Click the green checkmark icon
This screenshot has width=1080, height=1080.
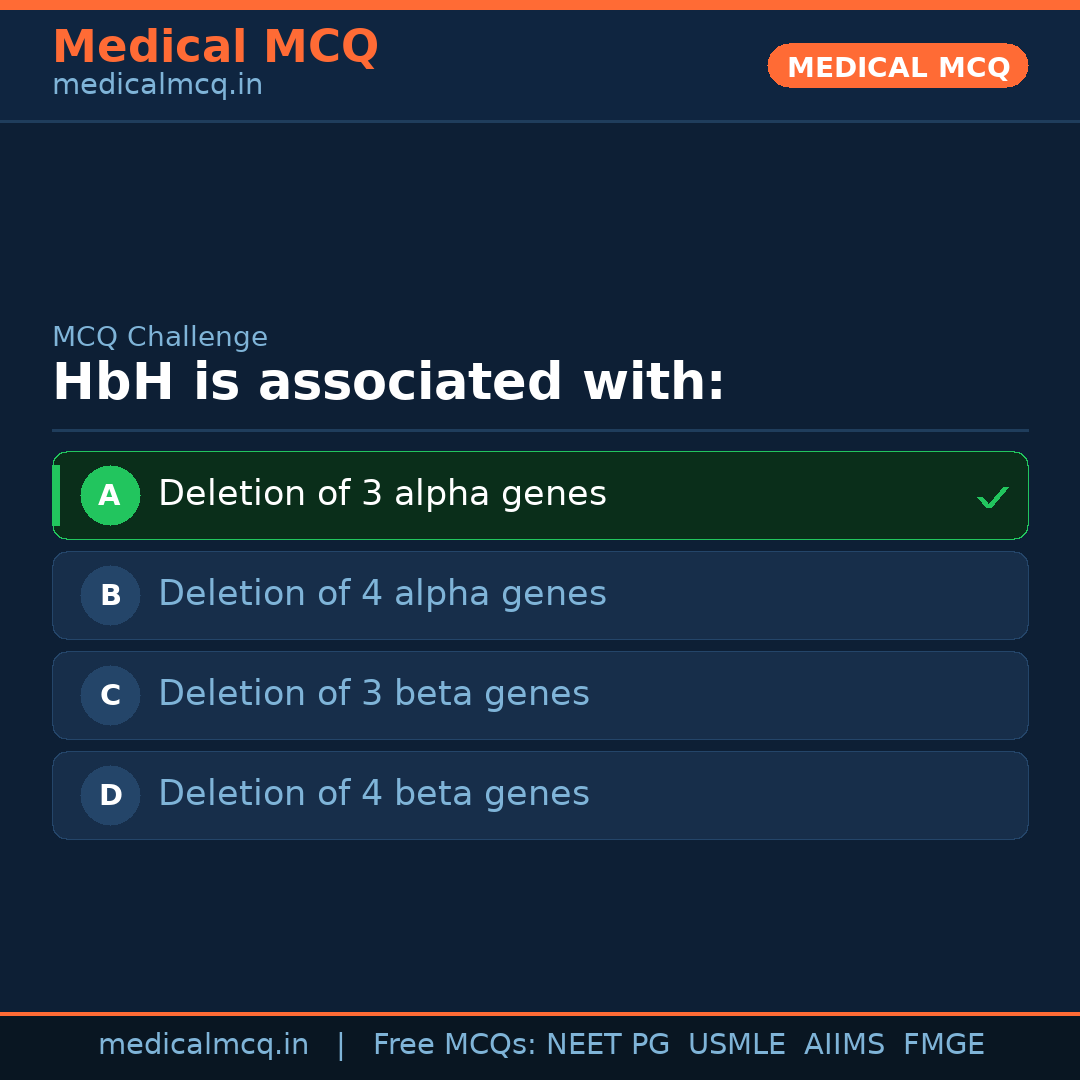coord(992,497)
